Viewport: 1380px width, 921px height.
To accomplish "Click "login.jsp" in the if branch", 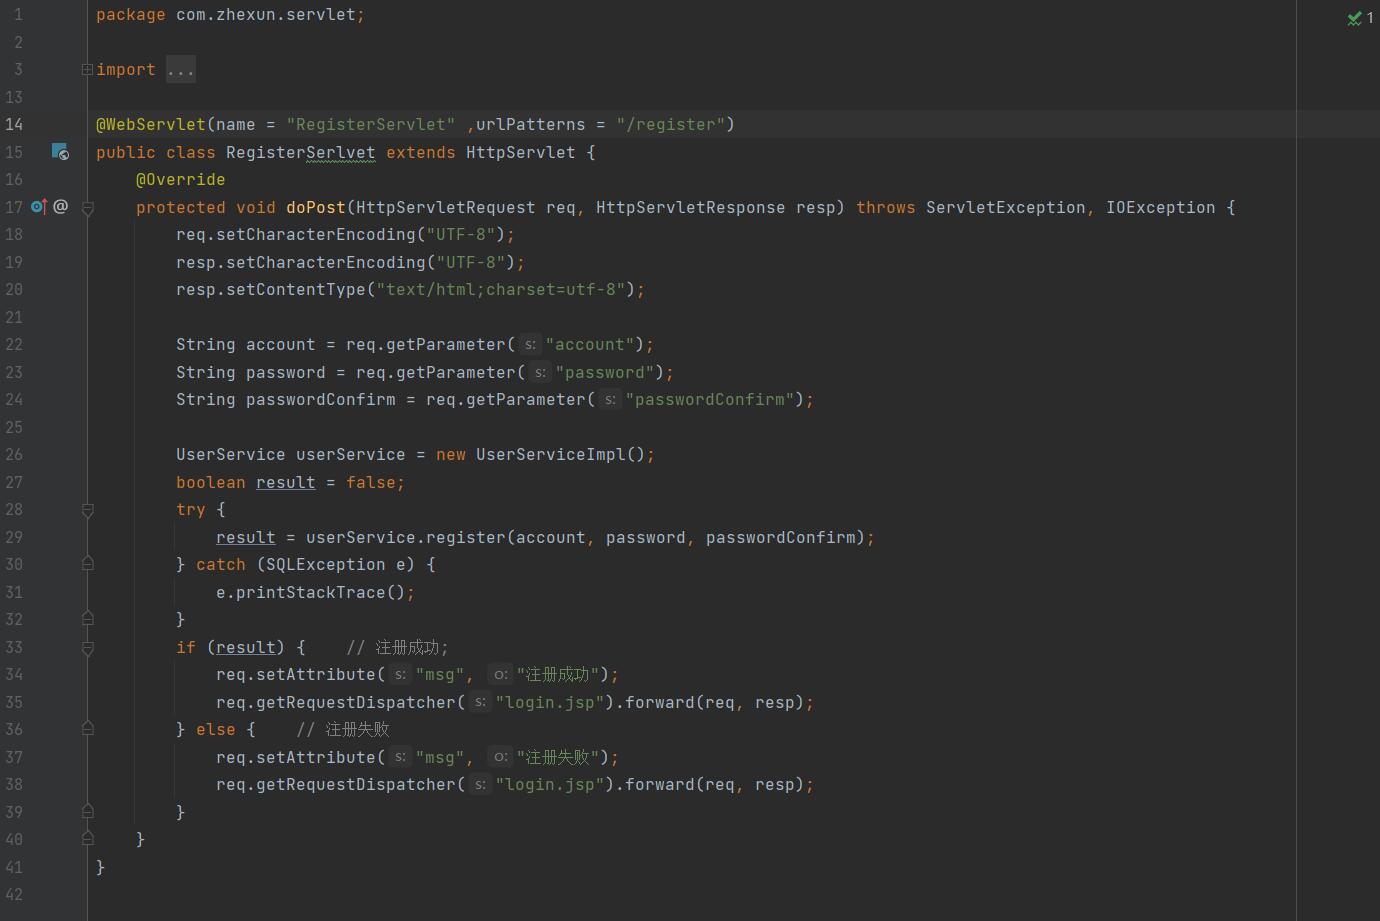I will coord(550,703).
